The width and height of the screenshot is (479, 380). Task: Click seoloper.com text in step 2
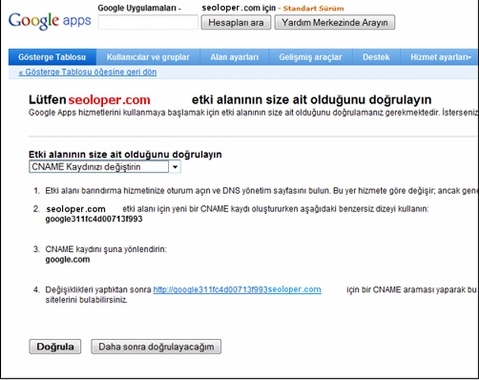76,209
